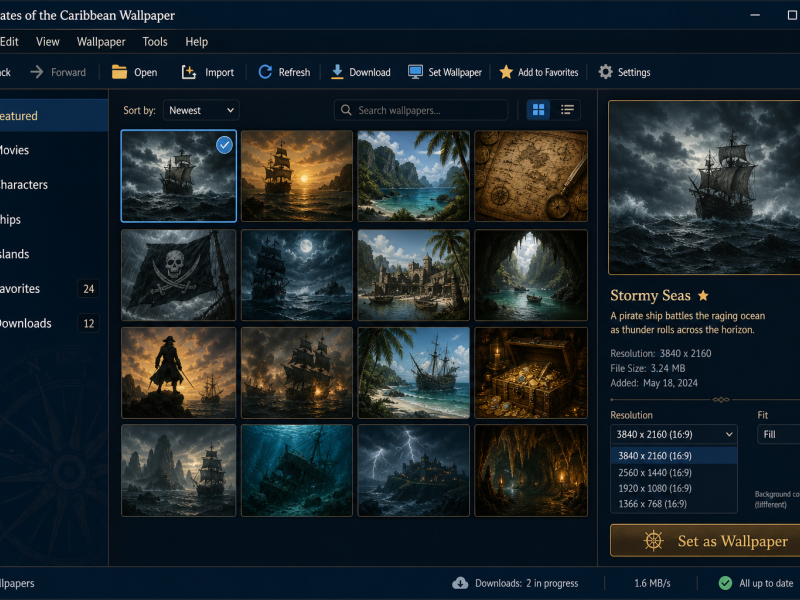Select the Islands category in sidebar
Viewport: 800px width, 600px height.
click(x=54, y=254)
